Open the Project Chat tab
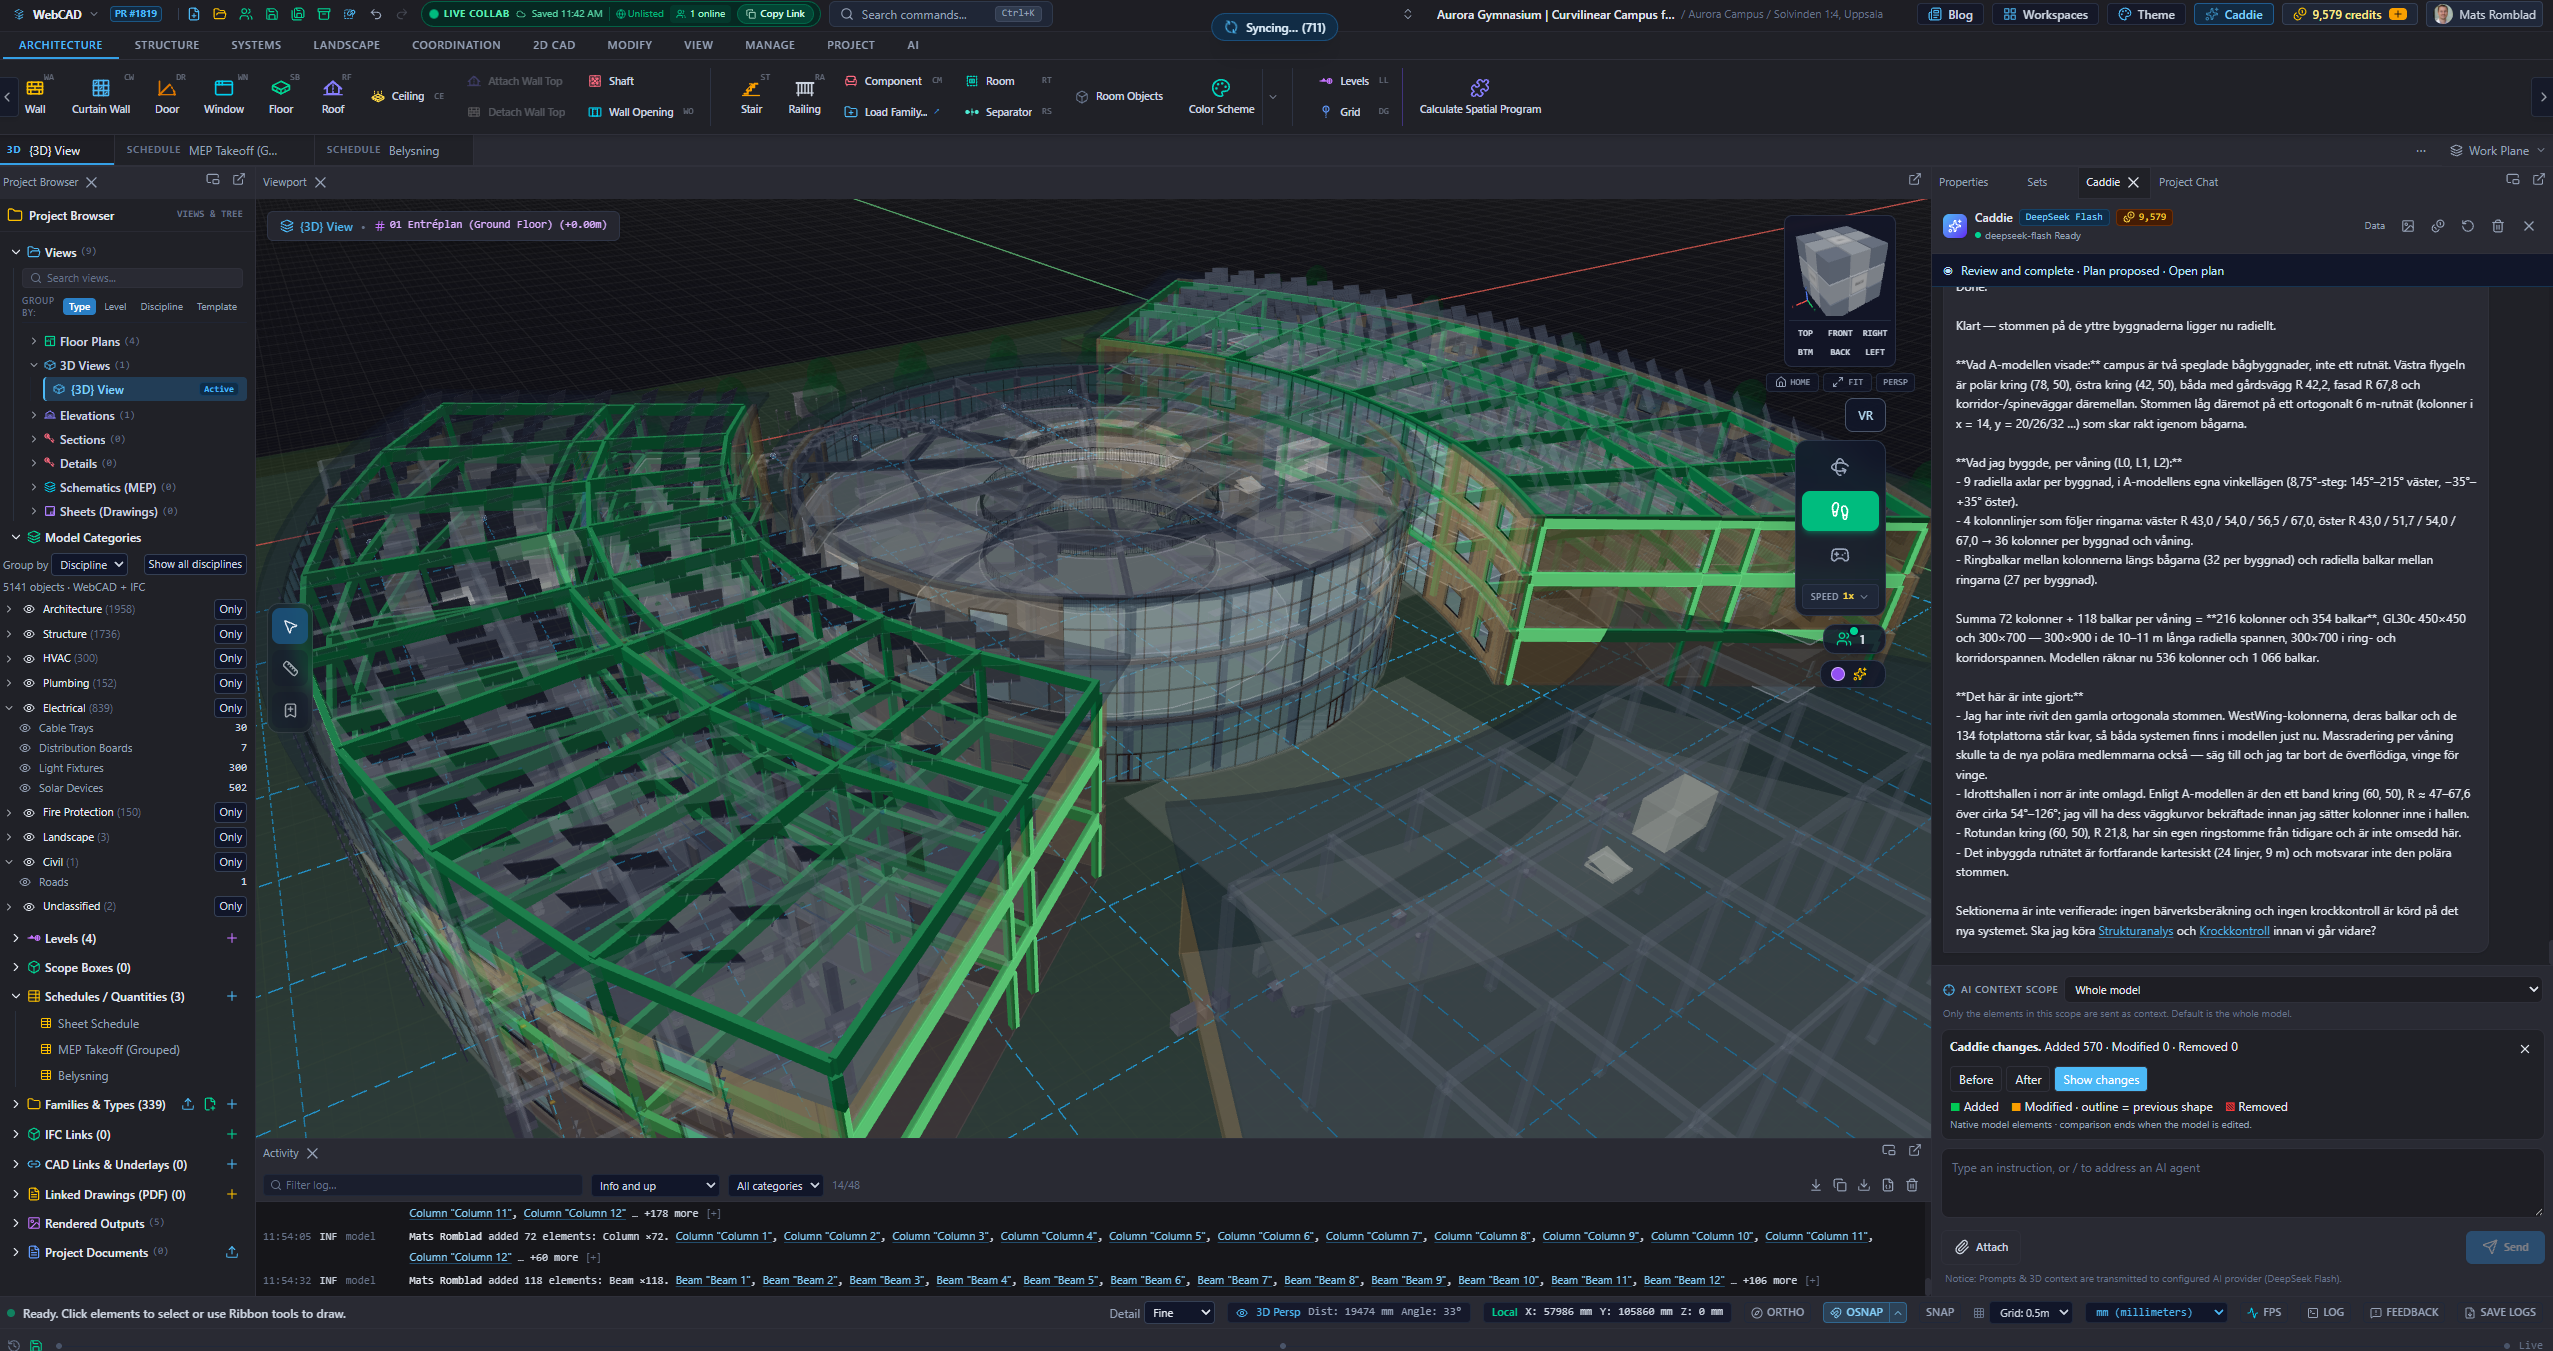 pyautogui.click(x=2188, y=182)
